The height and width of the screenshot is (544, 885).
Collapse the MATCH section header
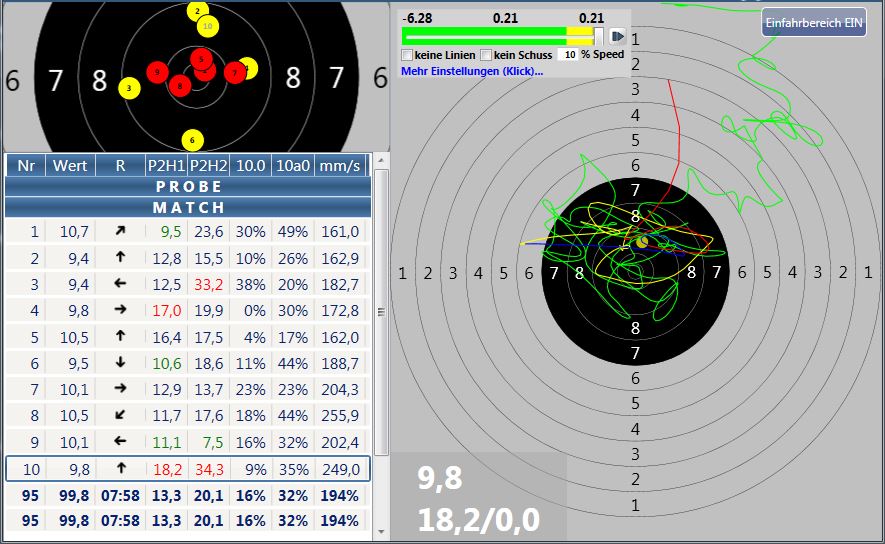(x=187, y=207)
